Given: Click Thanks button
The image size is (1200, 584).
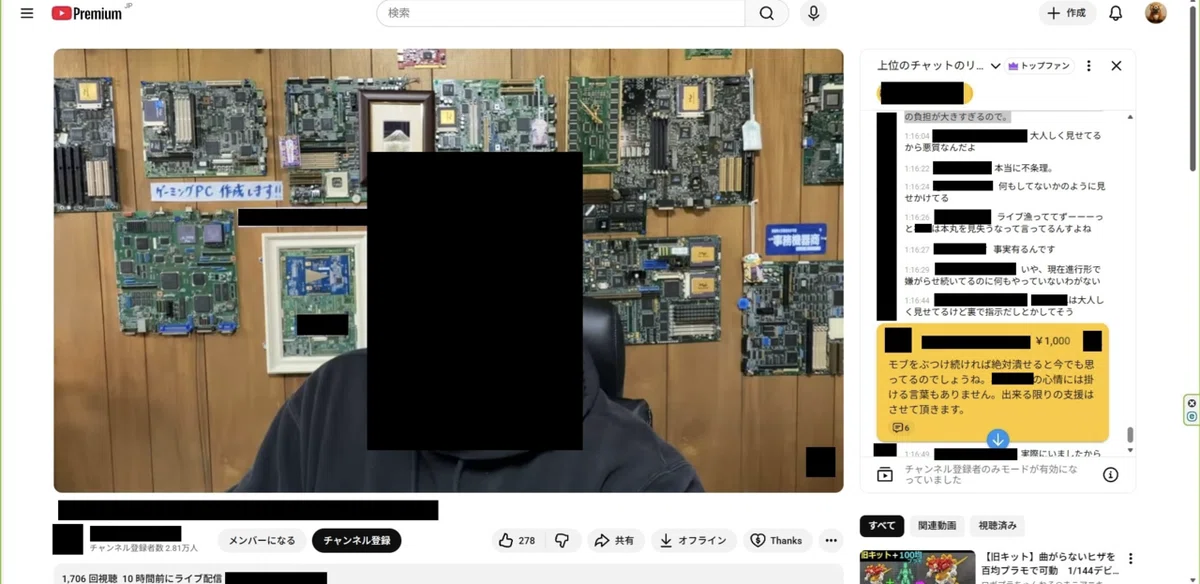Looking at the screenshot, I should pos(777,540).
